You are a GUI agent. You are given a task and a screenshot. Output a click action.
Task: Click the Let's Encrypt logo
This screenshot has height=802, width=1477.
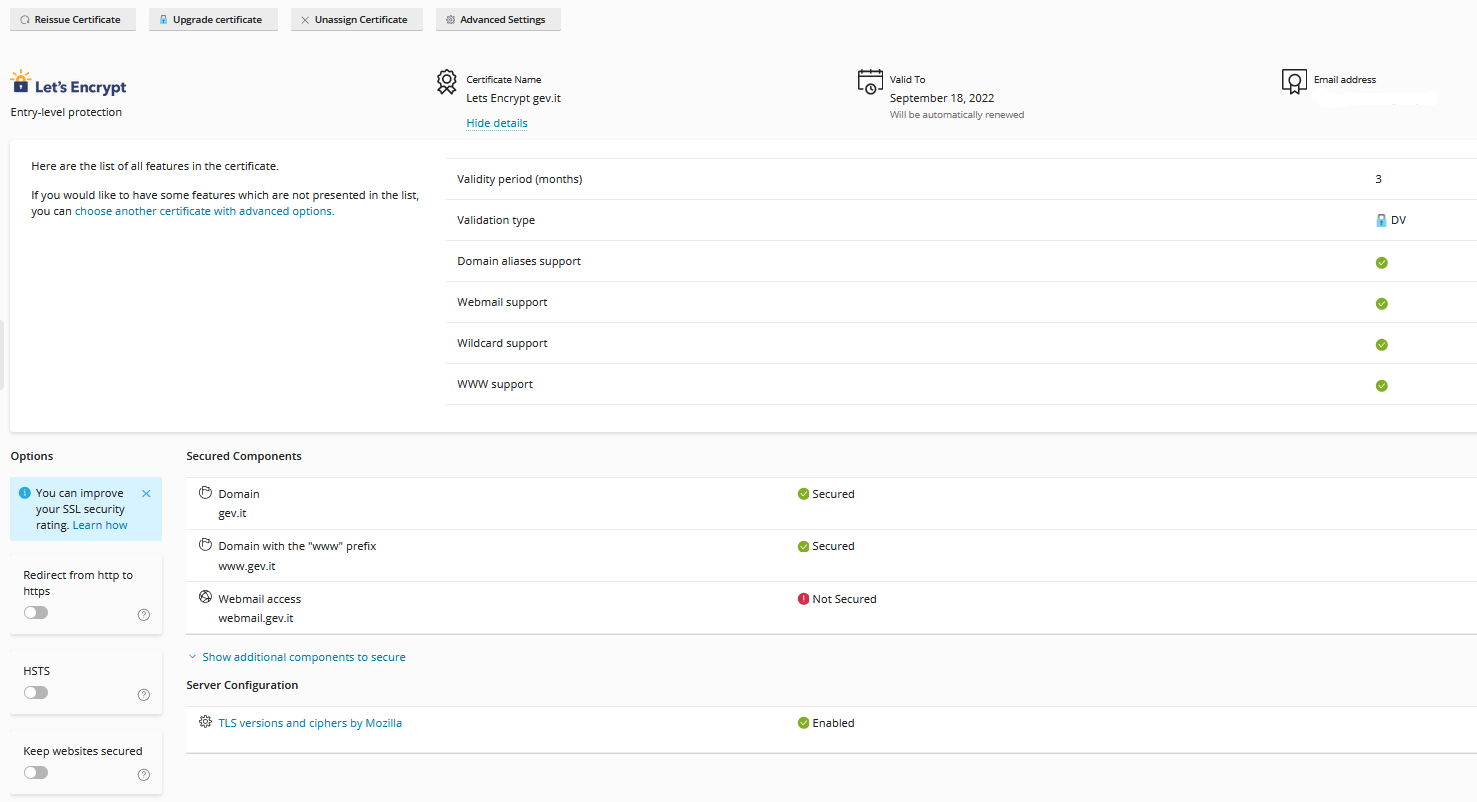click(x=68, y=84)
